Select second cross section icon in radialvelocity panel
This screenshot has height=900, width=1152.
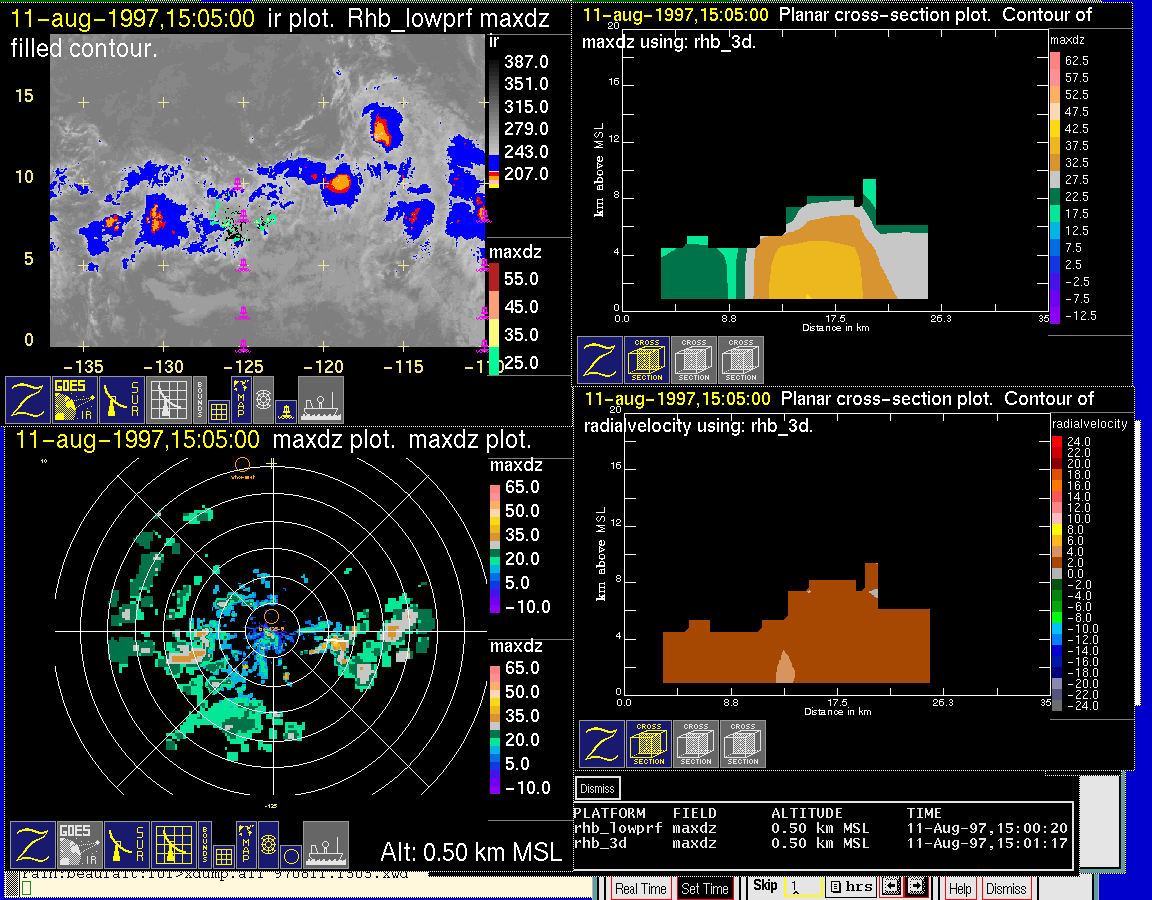click(696, 744)
